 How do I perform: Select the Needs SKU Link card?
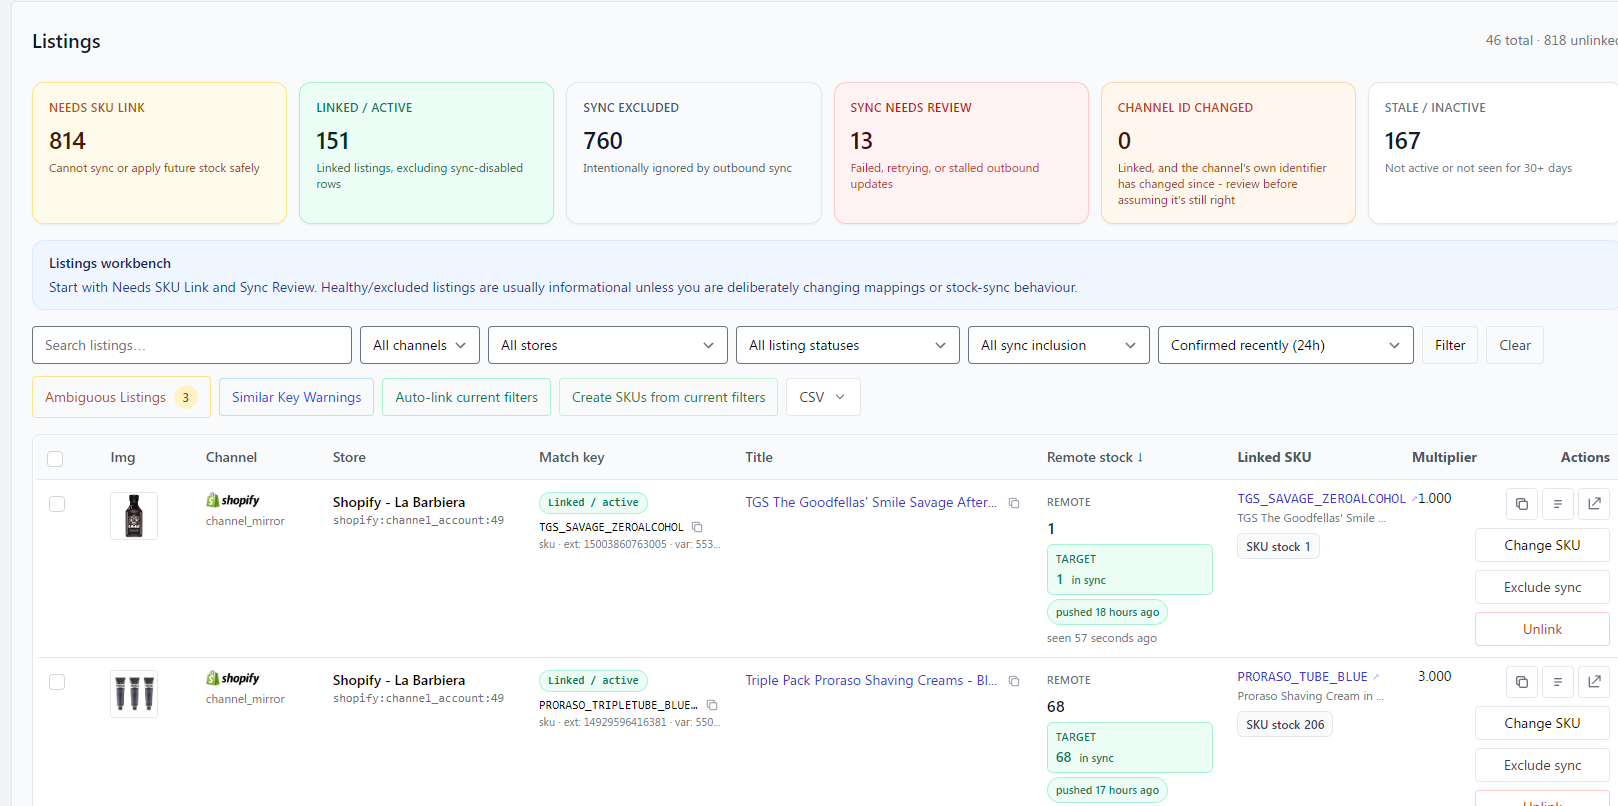pos(159,153)
